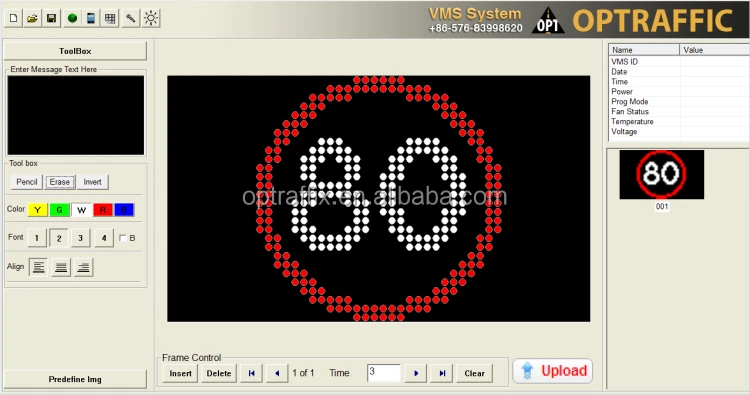Select font size 4
750x395 pixels.
click(x=104, y=238)
